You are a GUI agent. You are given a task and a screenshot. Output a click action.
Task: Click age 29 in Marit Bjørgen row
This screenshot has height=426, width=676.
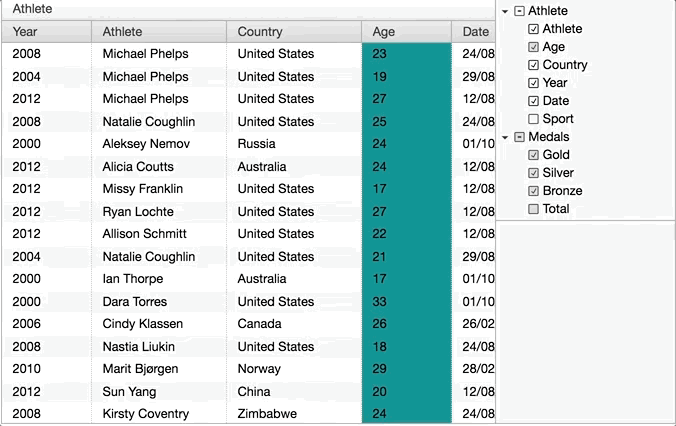[407, 369]
